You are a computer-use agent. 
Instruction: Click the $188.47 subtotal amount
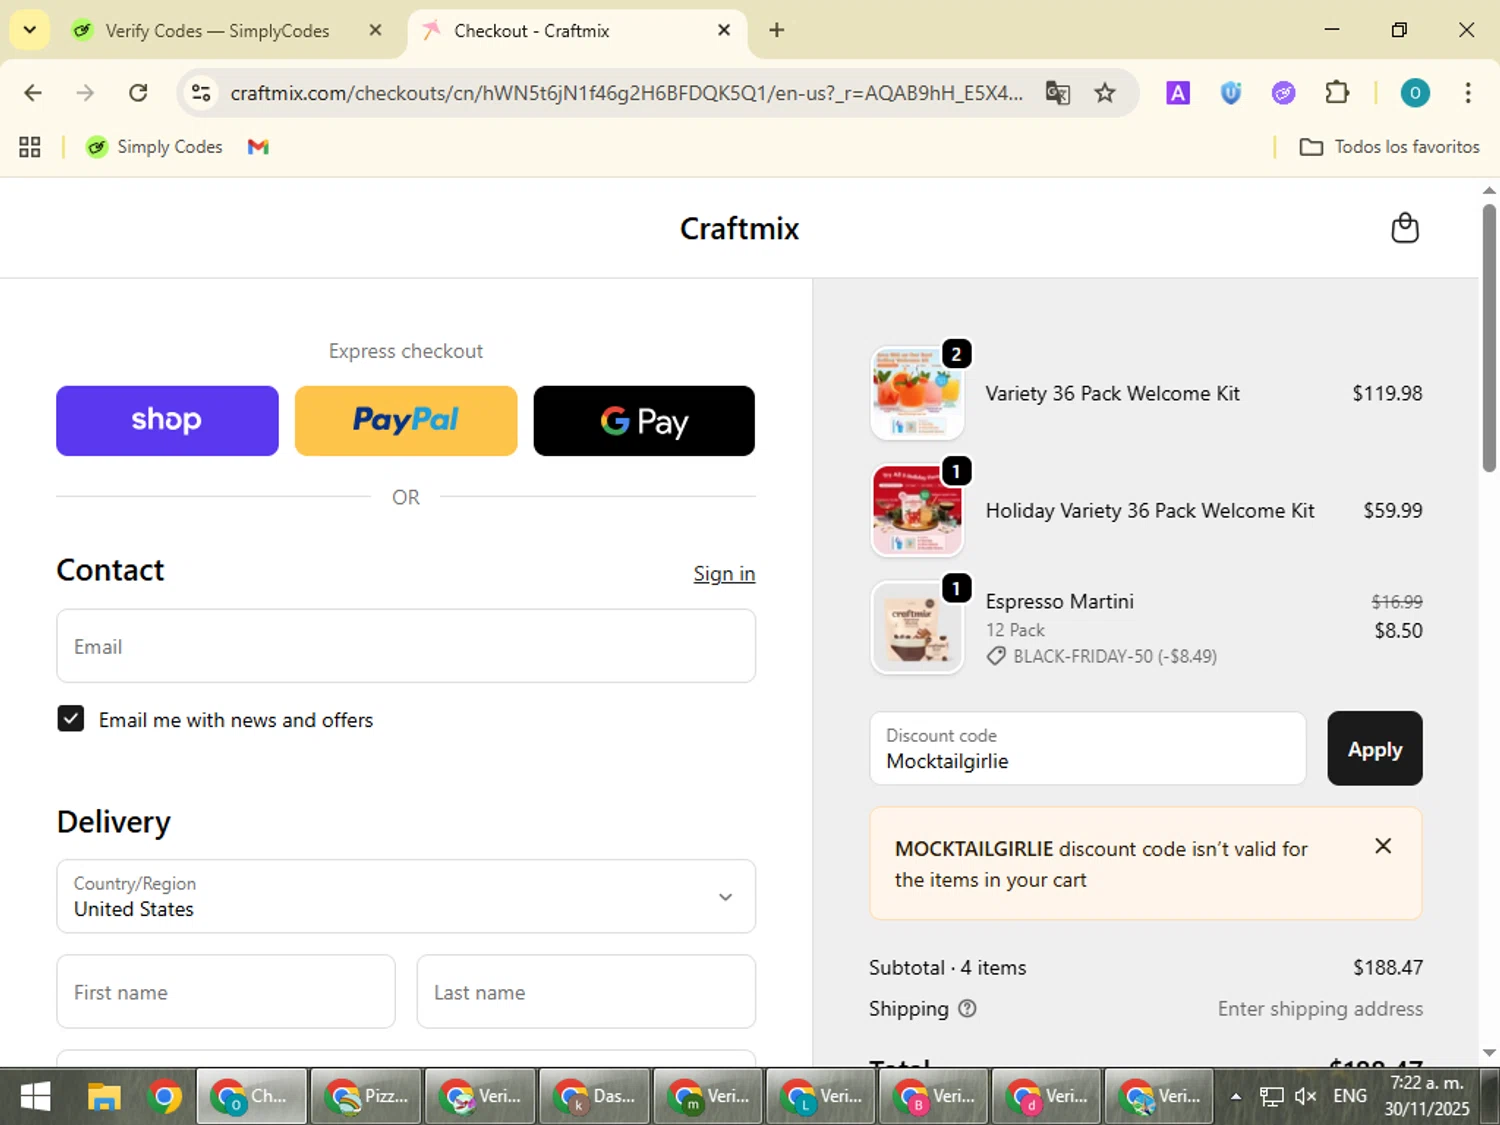(1387, 967)
